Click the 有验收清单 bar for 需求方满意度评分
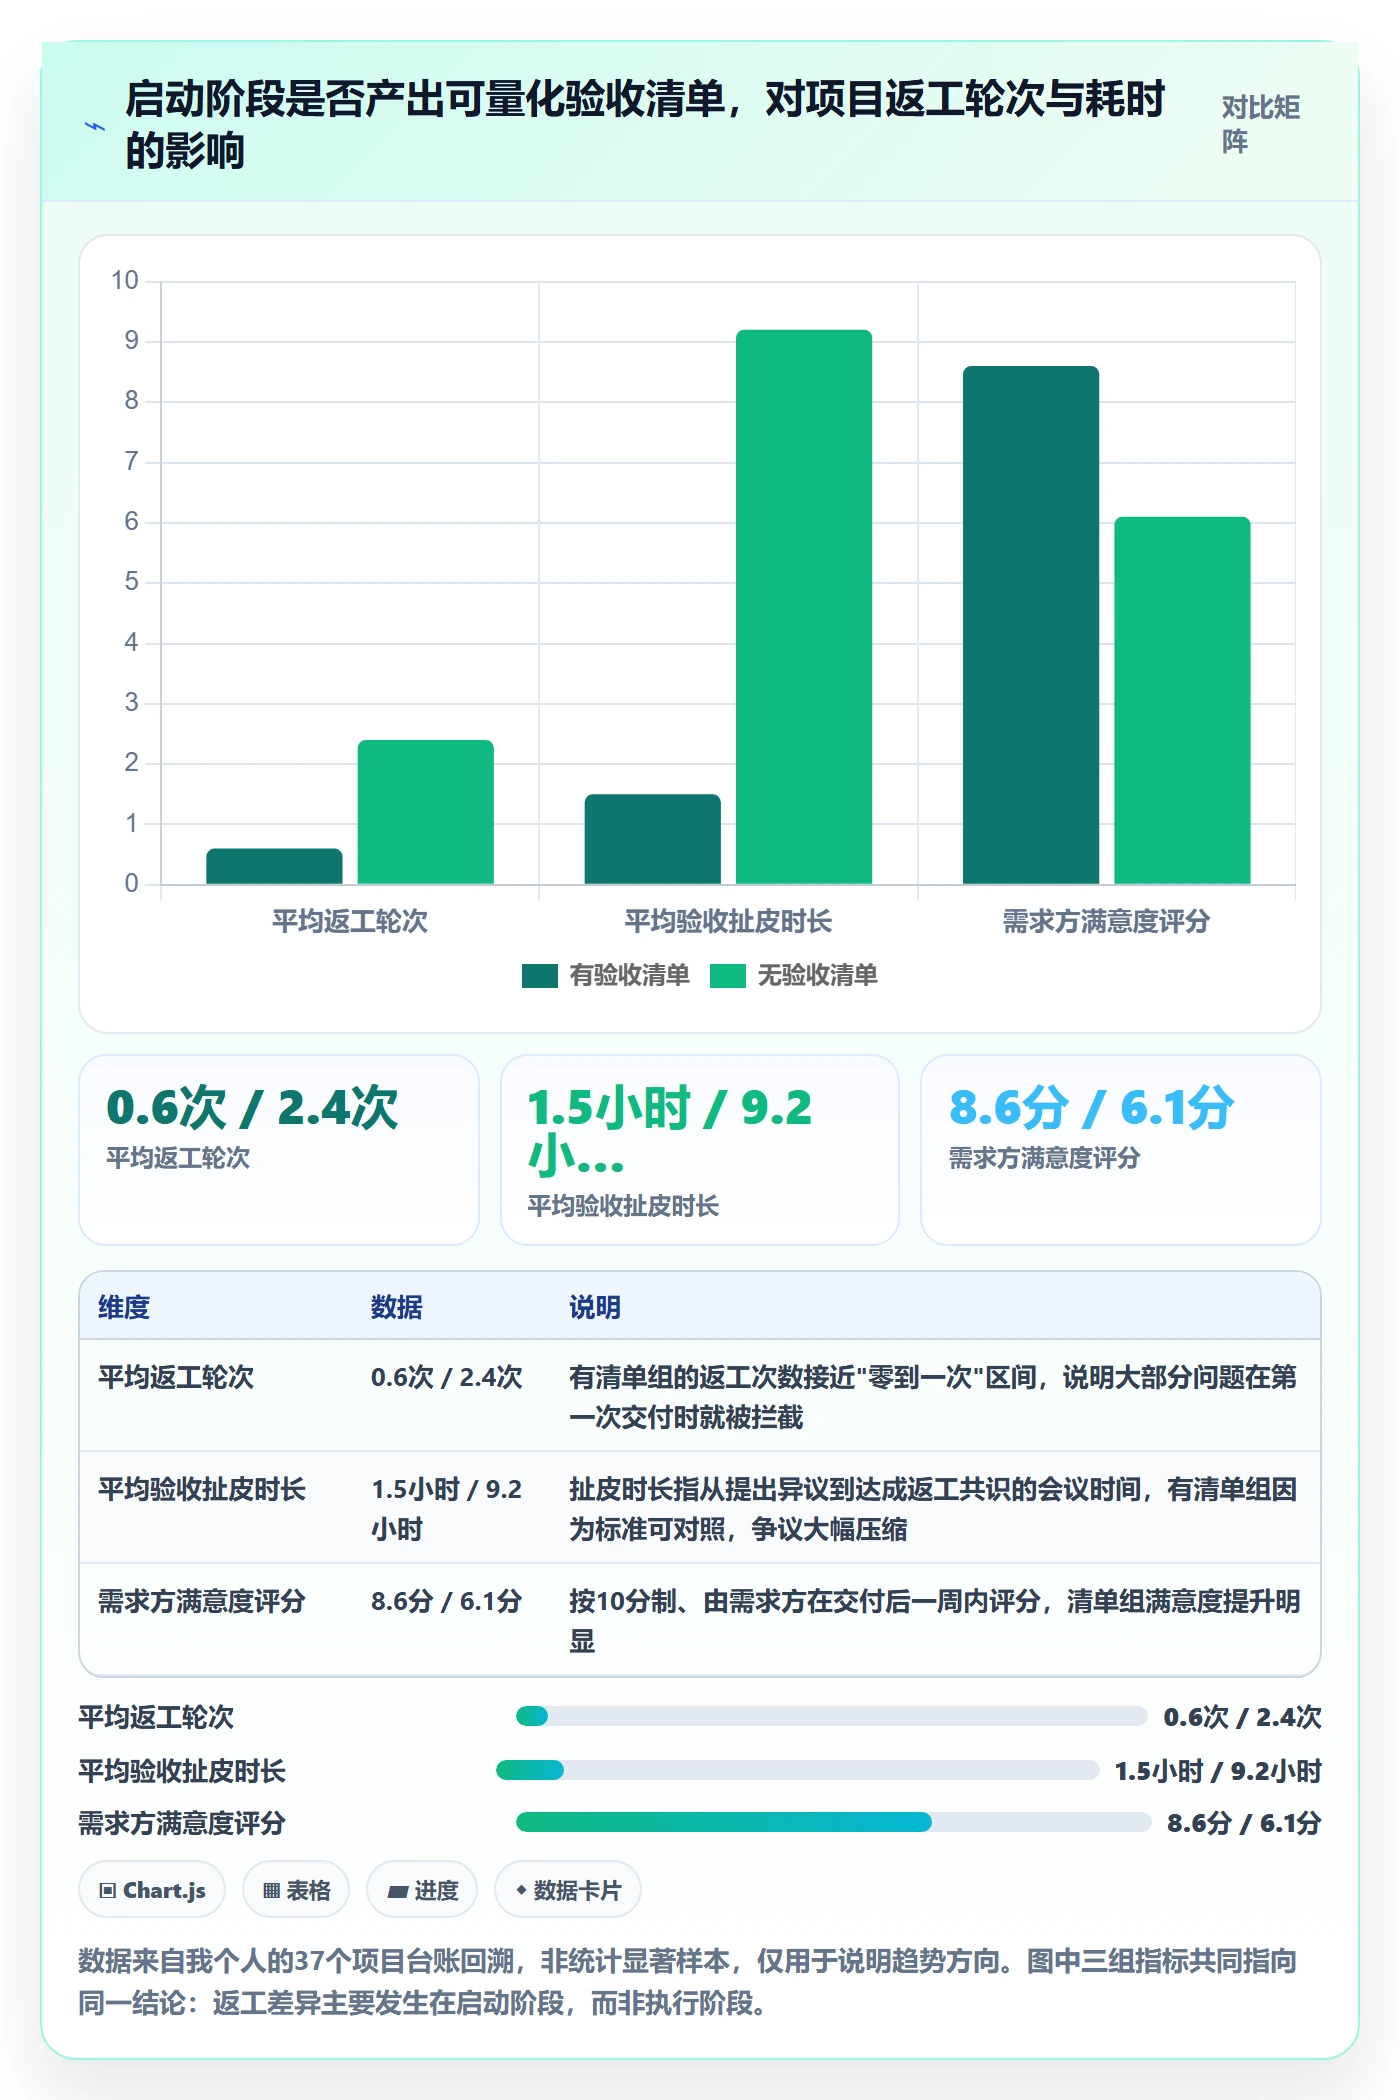Viewport: 1400px width, 2100px height. [1031, 625]
